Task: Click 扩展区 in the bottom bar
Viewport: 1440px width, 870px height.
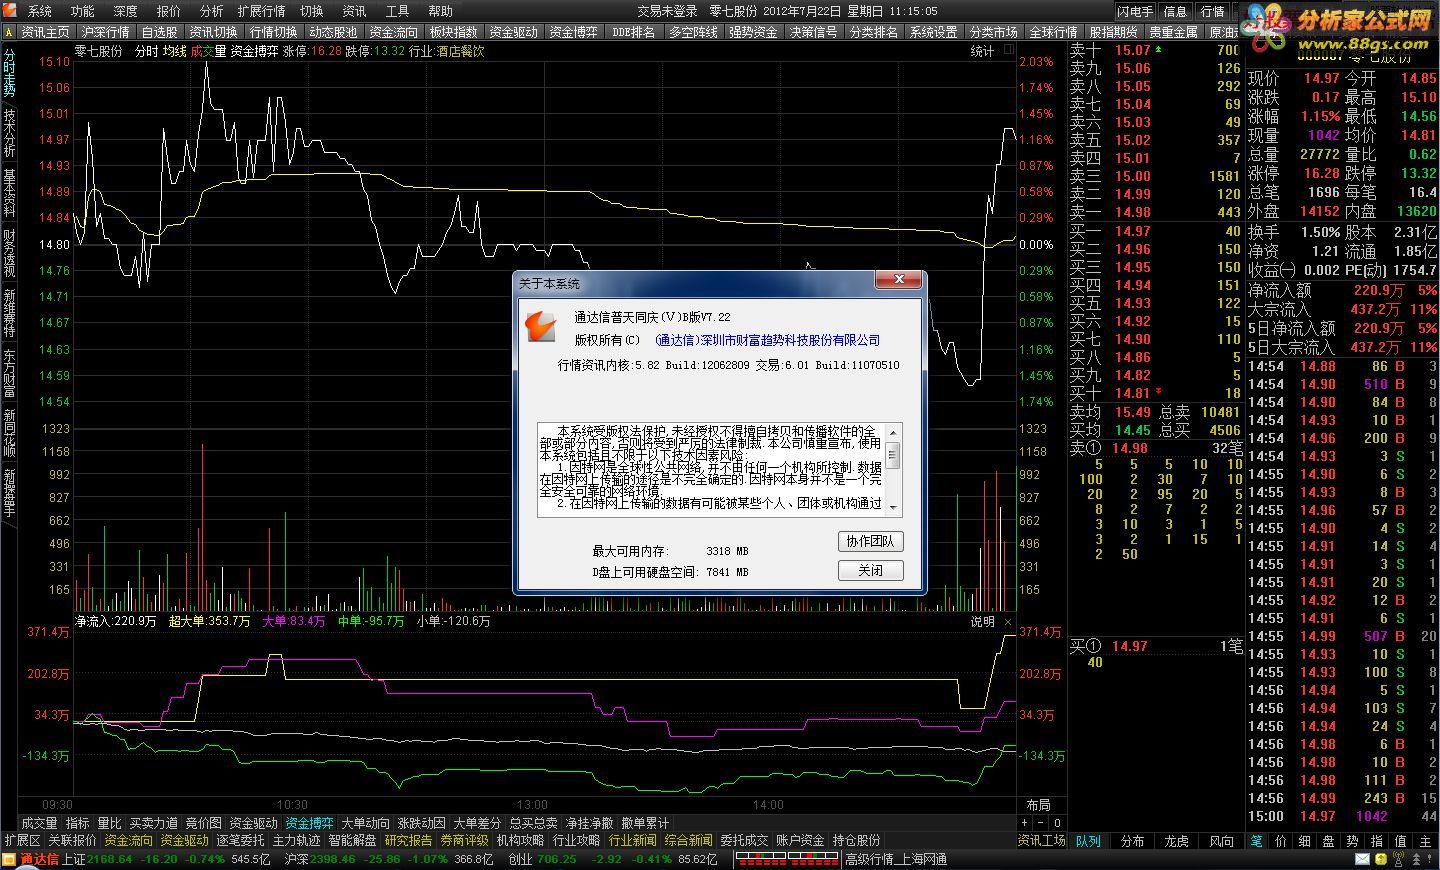Action: coord(22,841)
